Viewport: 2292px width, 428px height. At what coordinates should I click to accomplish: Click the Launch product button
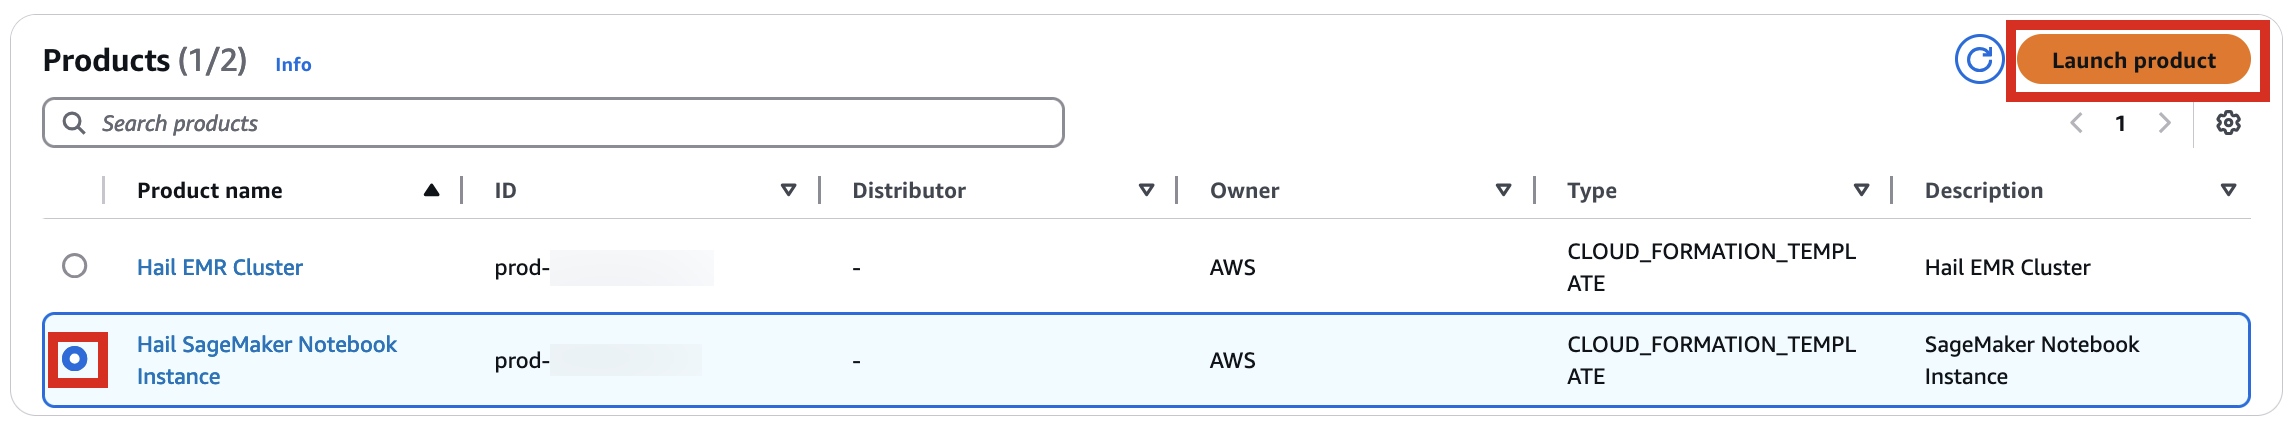(x=2134, y=60)
